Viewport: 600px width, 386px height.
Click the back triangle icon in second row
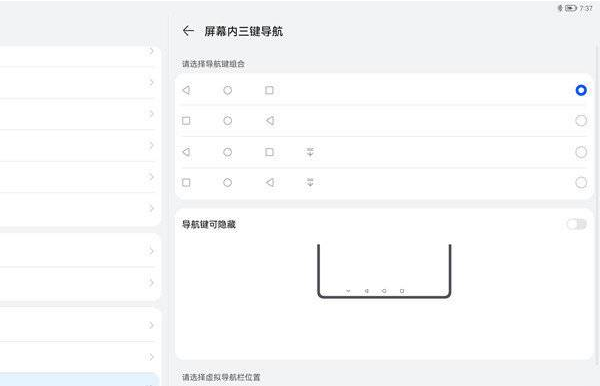(x=270, y=121)
